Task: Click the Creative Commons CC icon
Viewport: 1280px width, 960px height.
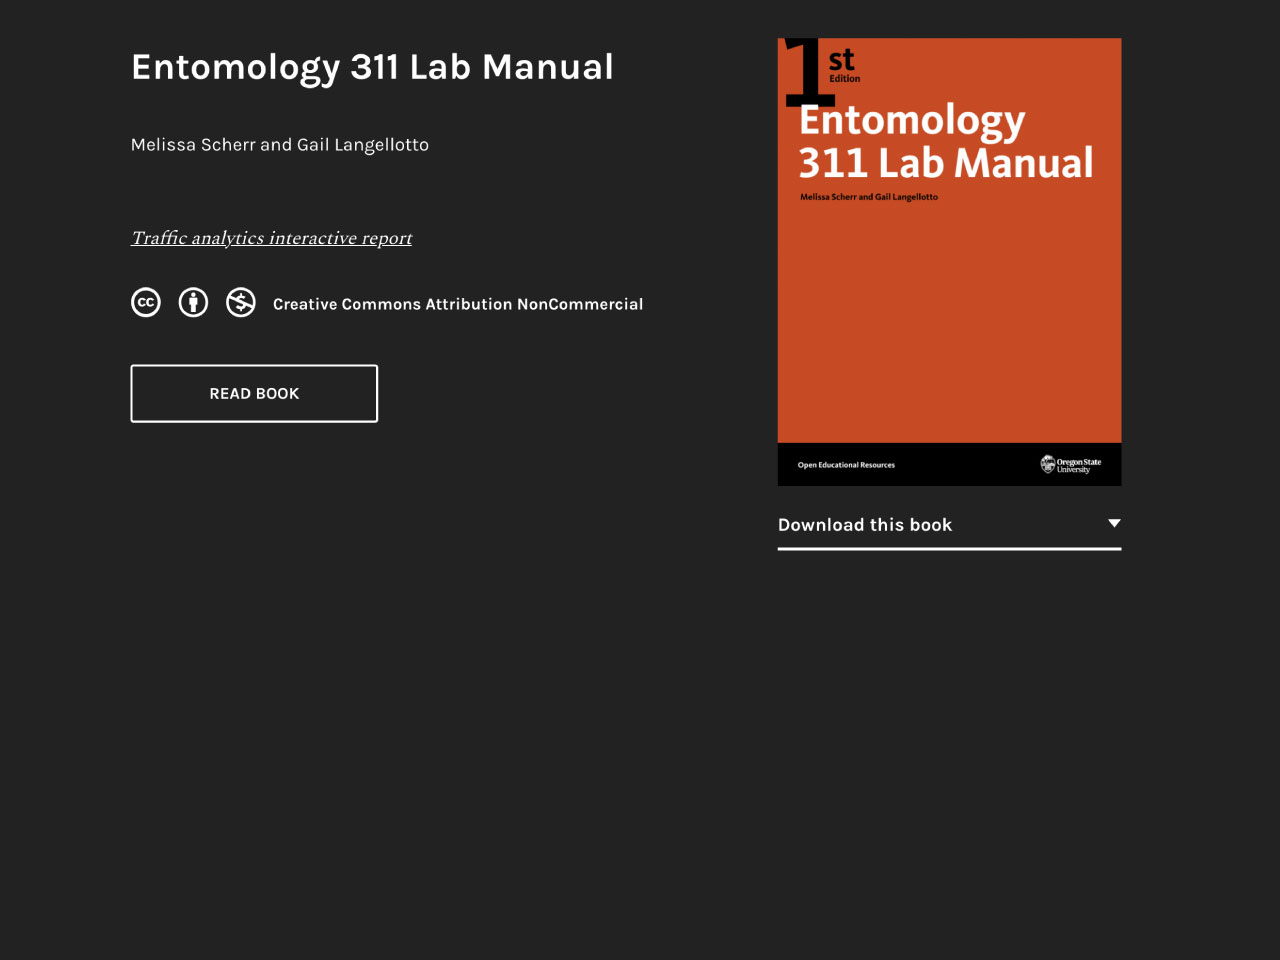Action: point(146,302)
